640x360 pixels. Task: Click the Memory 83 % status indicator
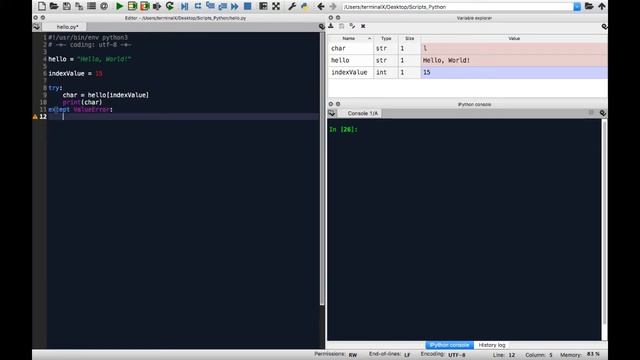coord(580,355)
